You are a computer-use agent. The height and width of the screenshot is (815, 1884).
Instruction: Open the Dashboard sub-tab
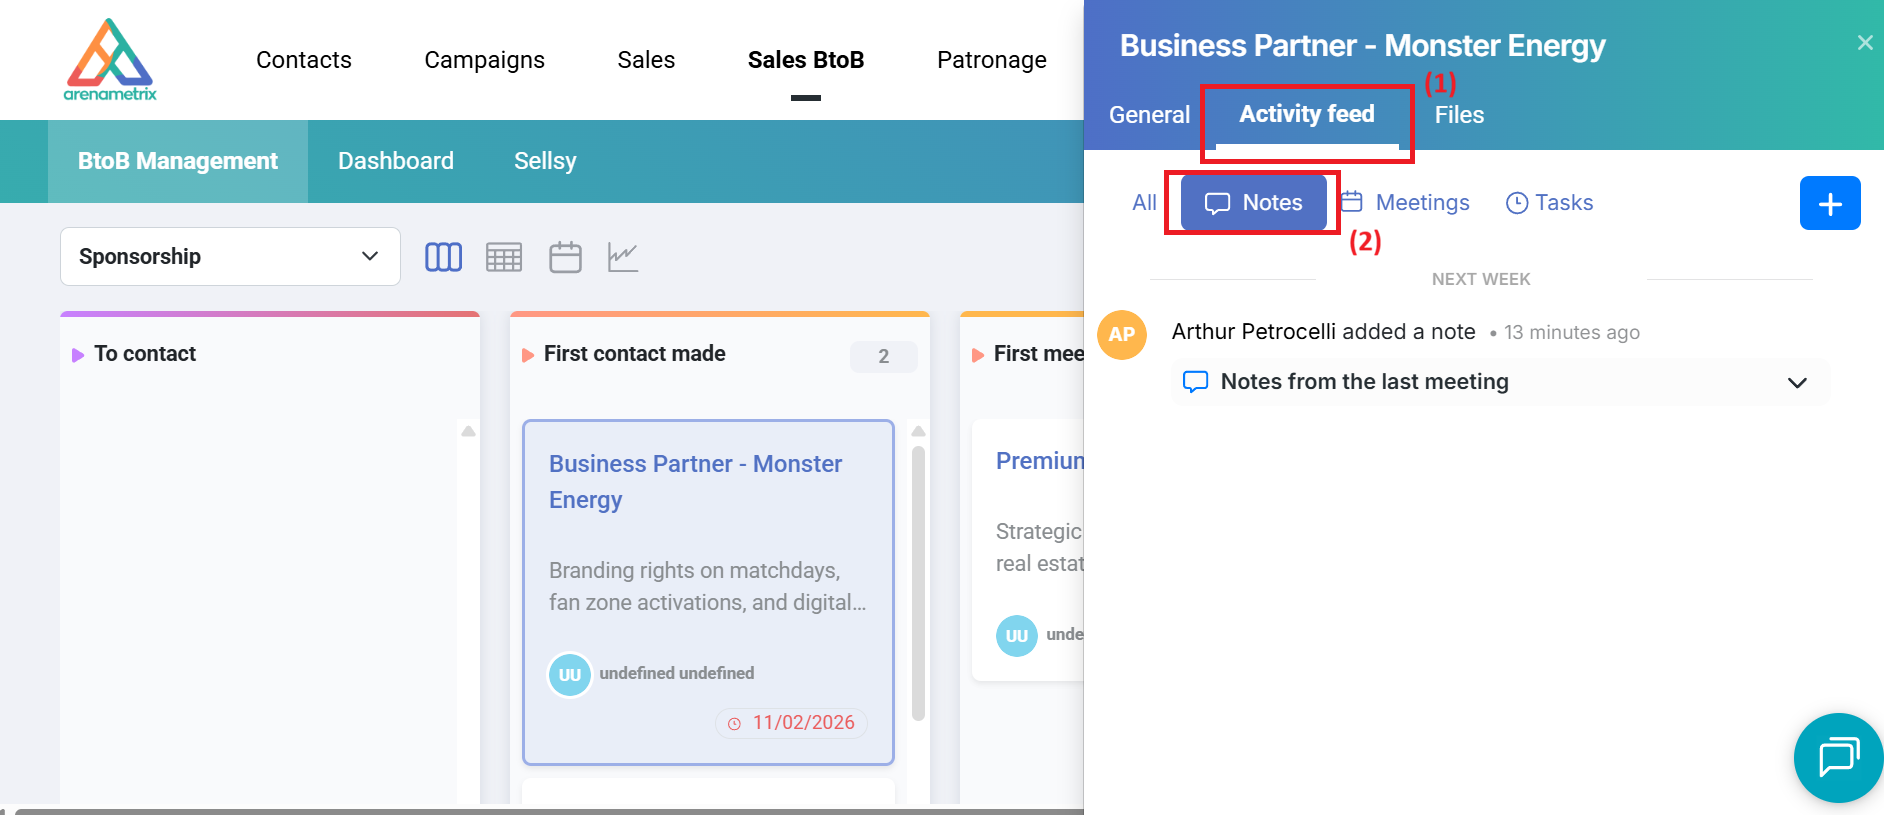click(x=395, y=161)
